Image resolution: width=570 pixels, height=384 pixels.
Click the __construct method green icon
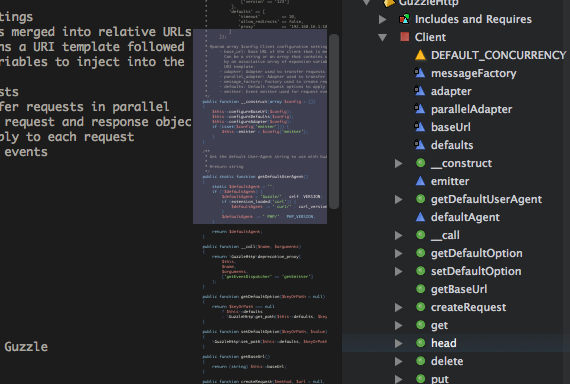421,163
